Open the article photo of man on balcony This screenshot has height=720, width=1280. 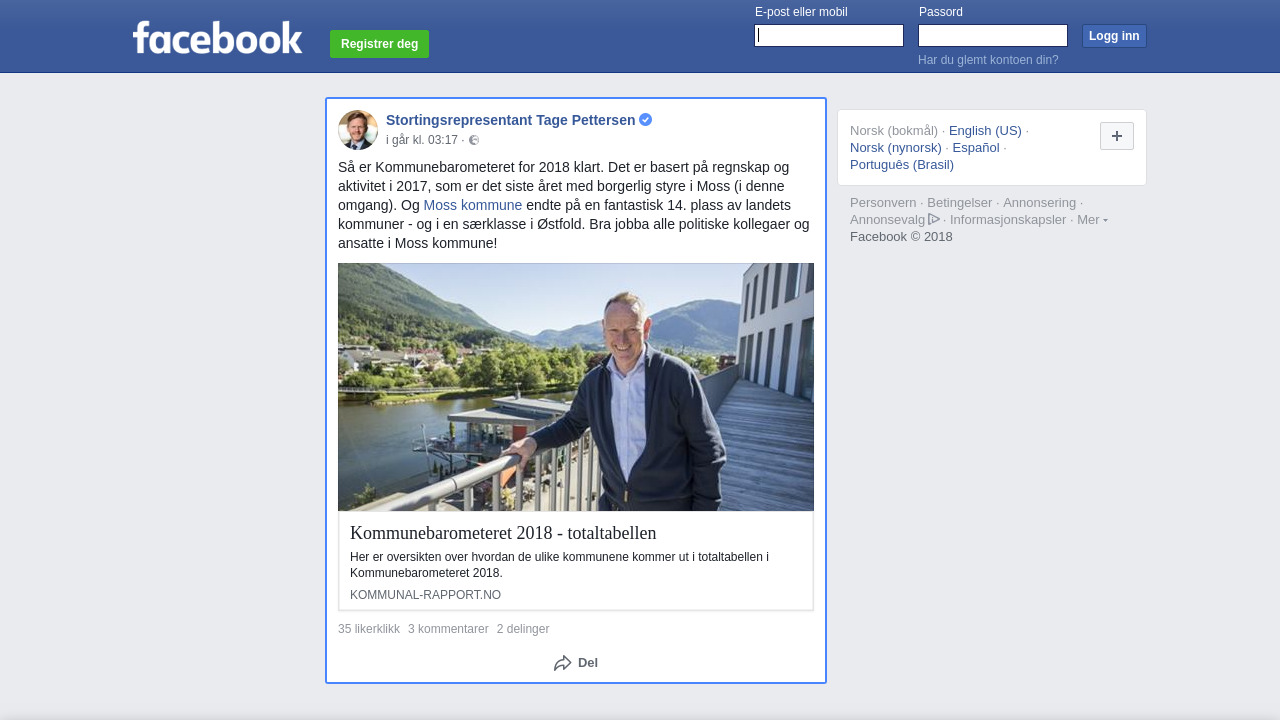pyautogui.click(x=576, y=387)
